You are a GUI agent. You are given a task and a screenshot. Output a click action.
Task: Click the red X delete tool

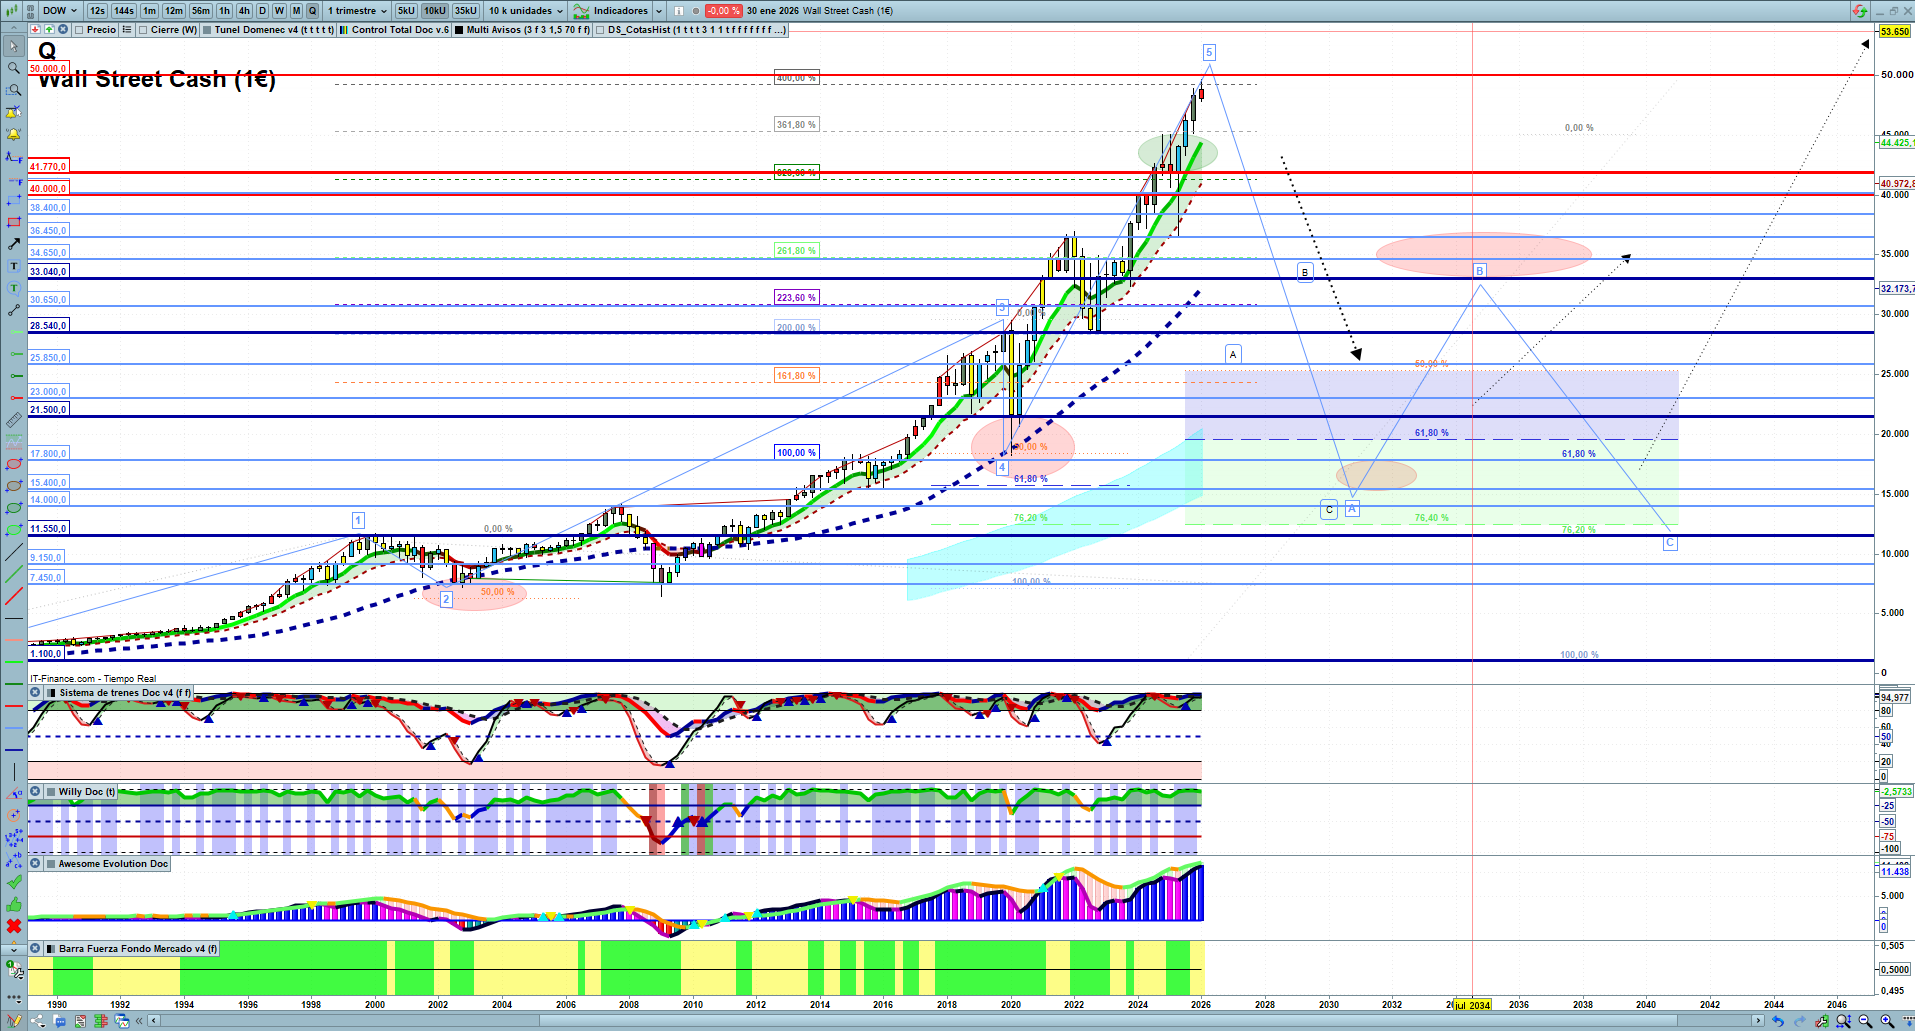point(13,926)
